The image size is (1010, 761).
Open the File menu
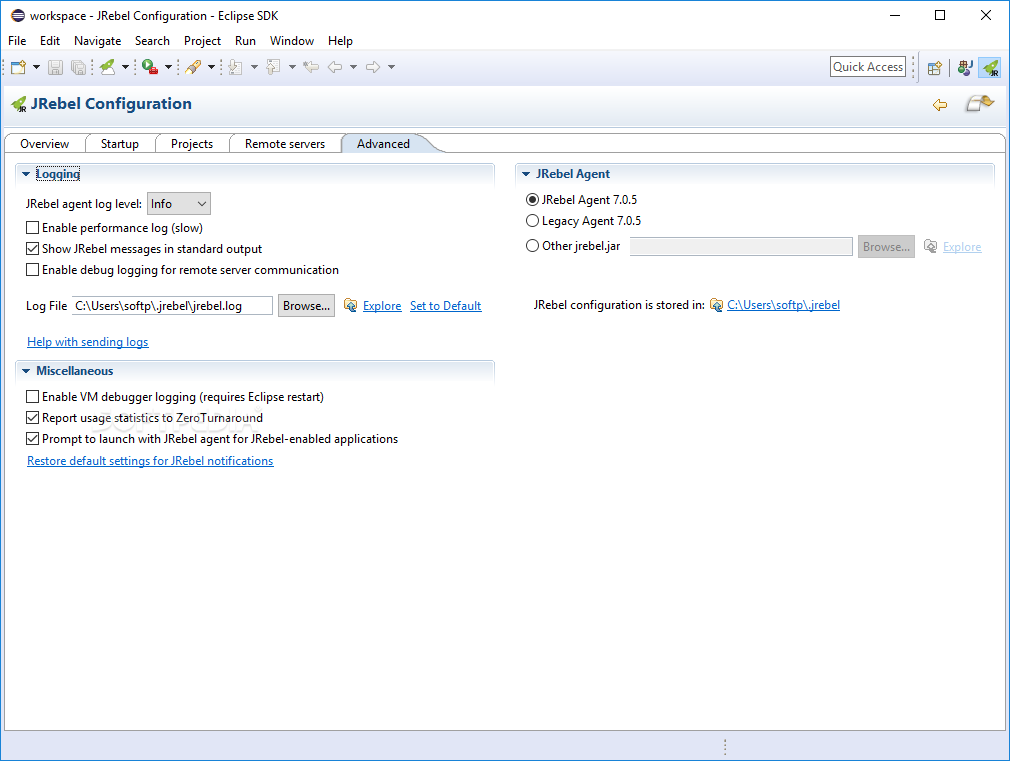[x=17, y=41]
